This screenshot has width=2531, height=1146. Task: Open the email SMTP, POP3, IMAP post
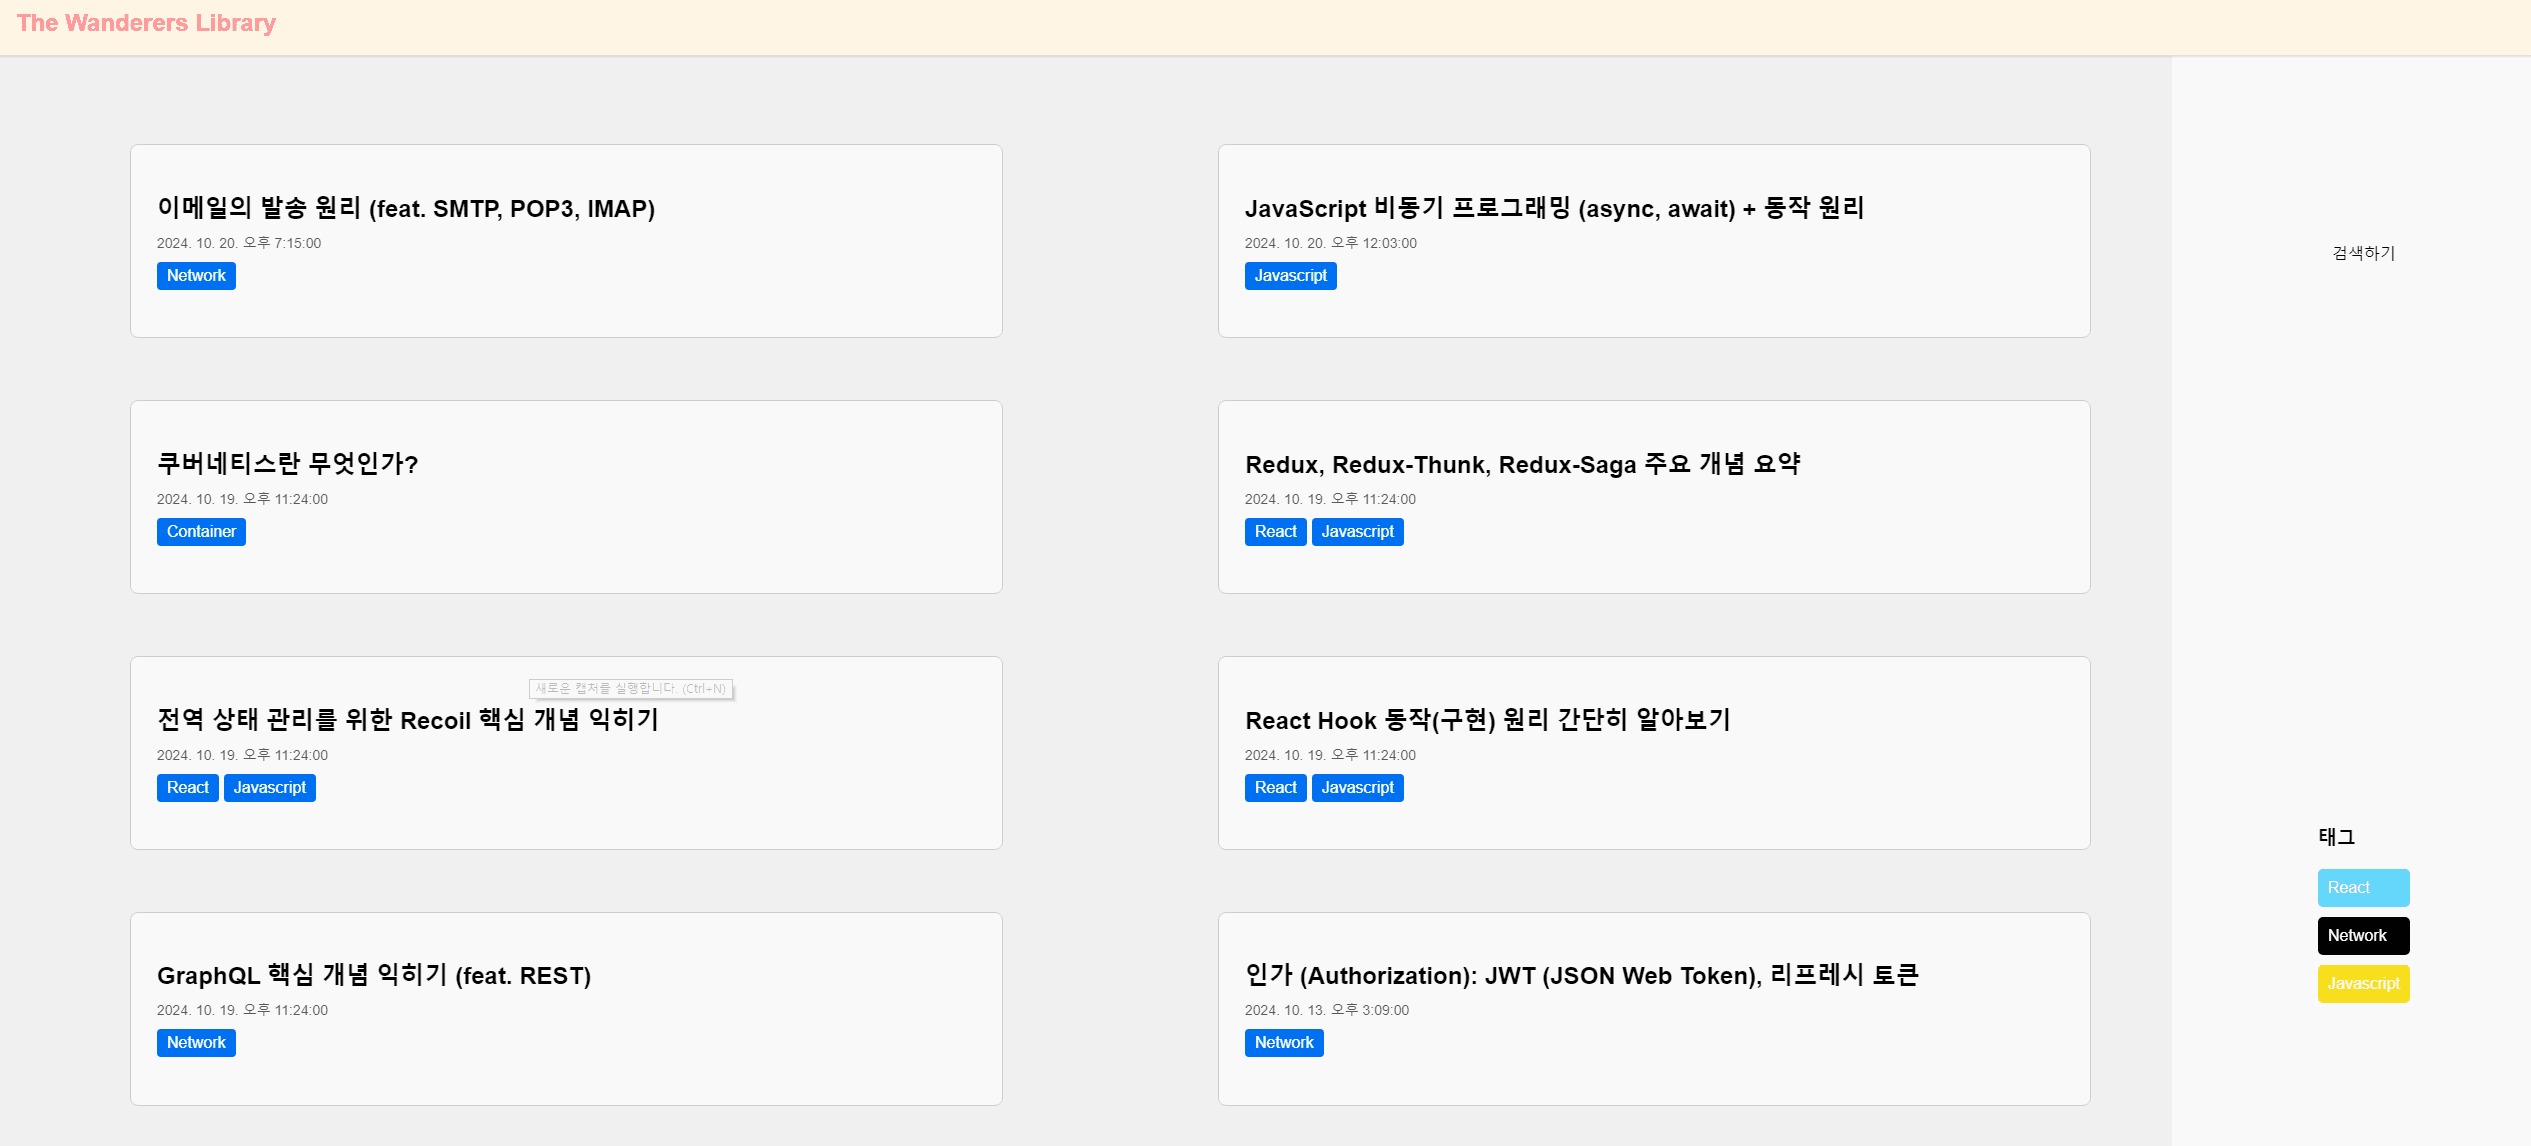tap(406, 208)
